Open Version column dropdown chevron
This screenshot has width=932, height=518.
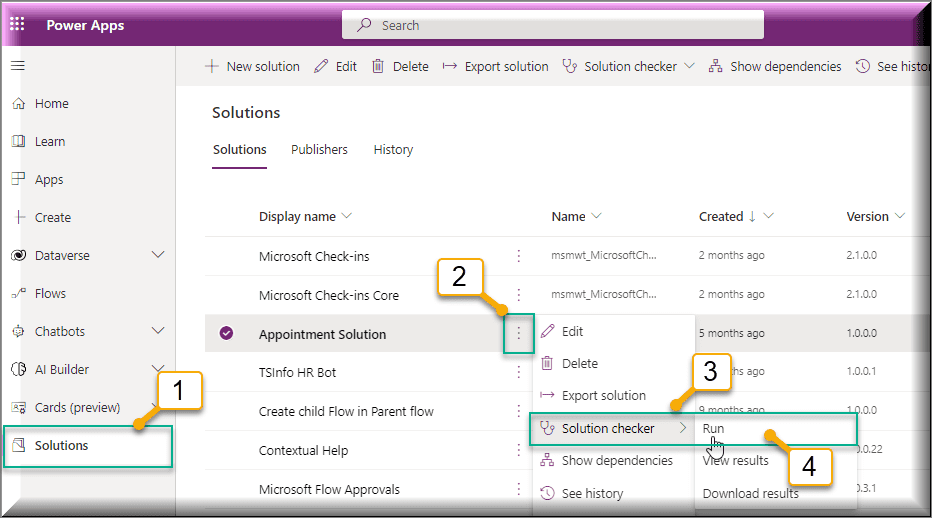coord(899,216)
